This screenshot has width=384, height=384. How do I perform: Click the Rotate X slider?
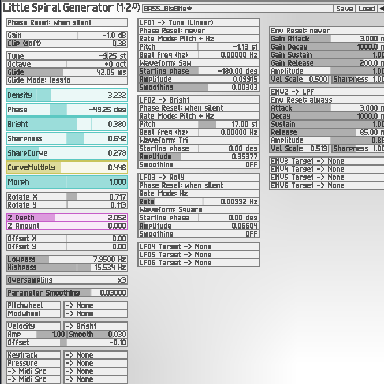[67, 197]
